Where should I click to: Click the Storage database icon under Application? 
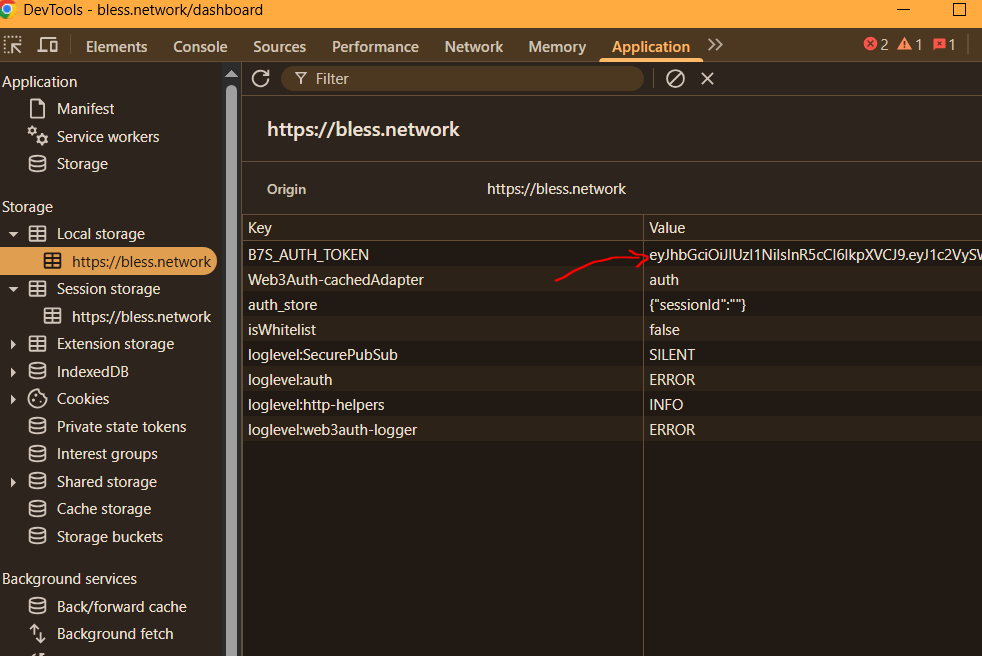click(38, 164)
